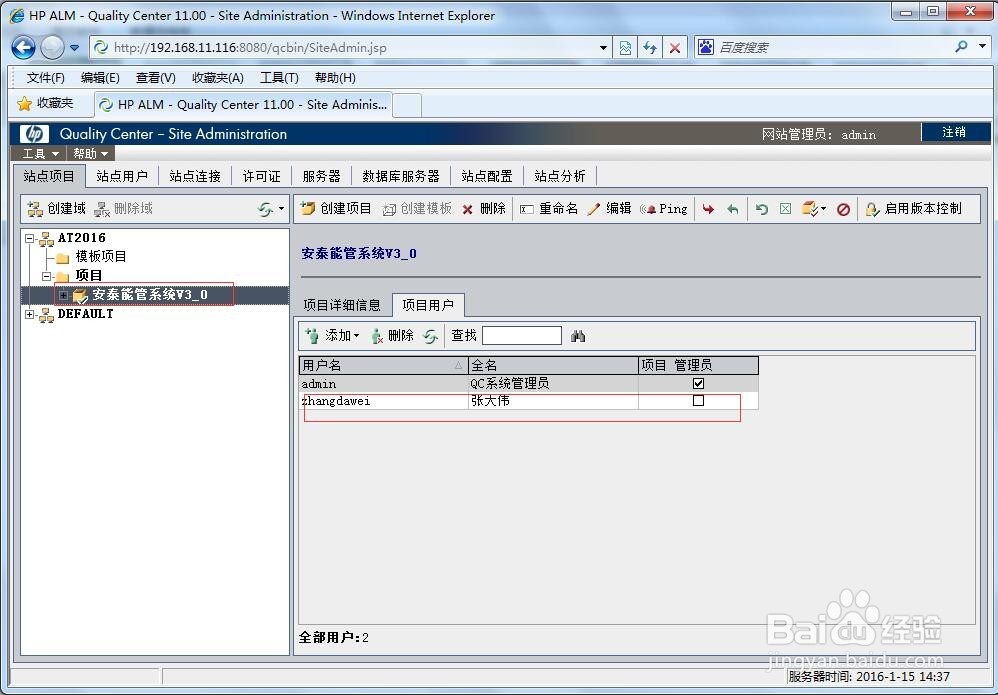998x695 pixels.
Task: Select the DEFAULT domain in tree
Action: point(85,314)
